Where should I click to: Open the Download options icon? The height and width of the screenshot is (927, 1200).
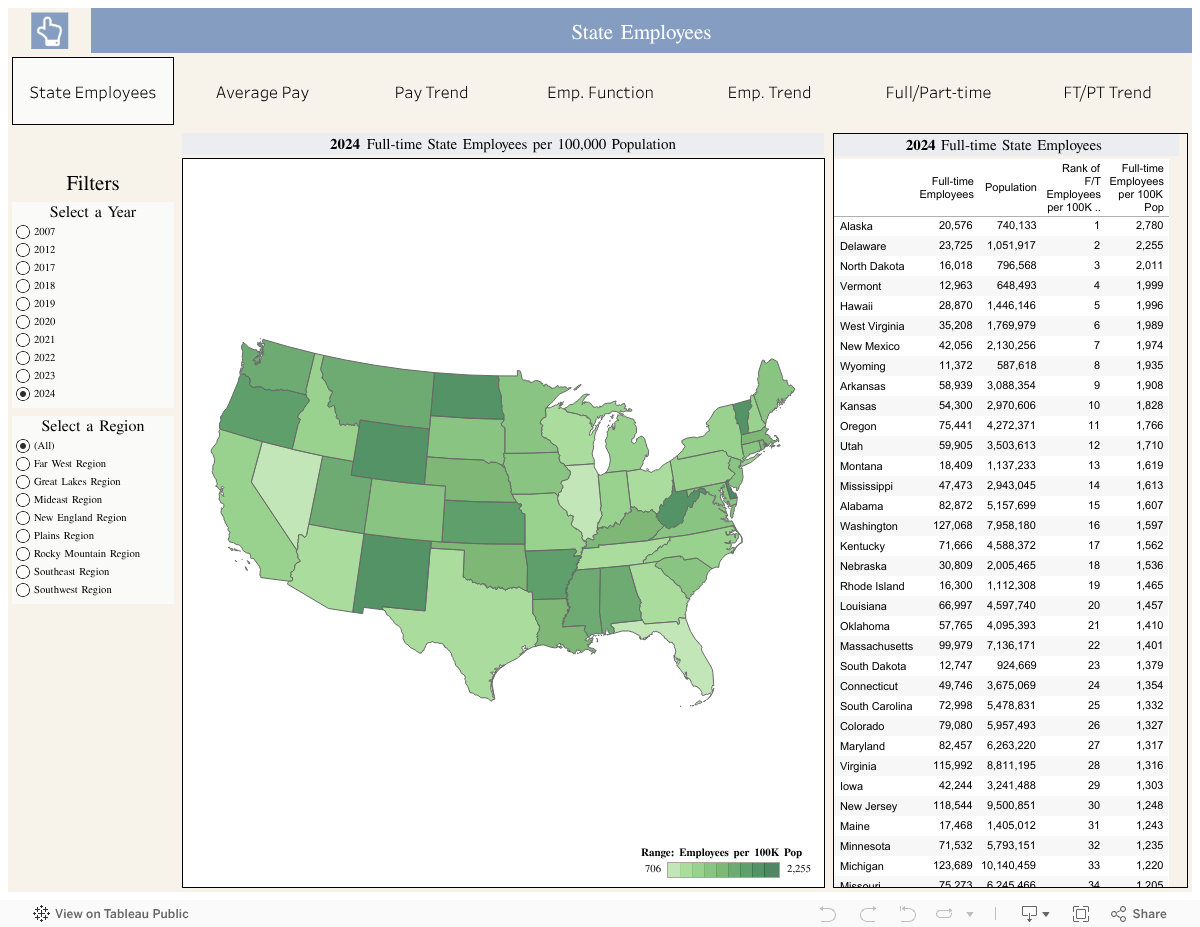[x=1029, y=913]
